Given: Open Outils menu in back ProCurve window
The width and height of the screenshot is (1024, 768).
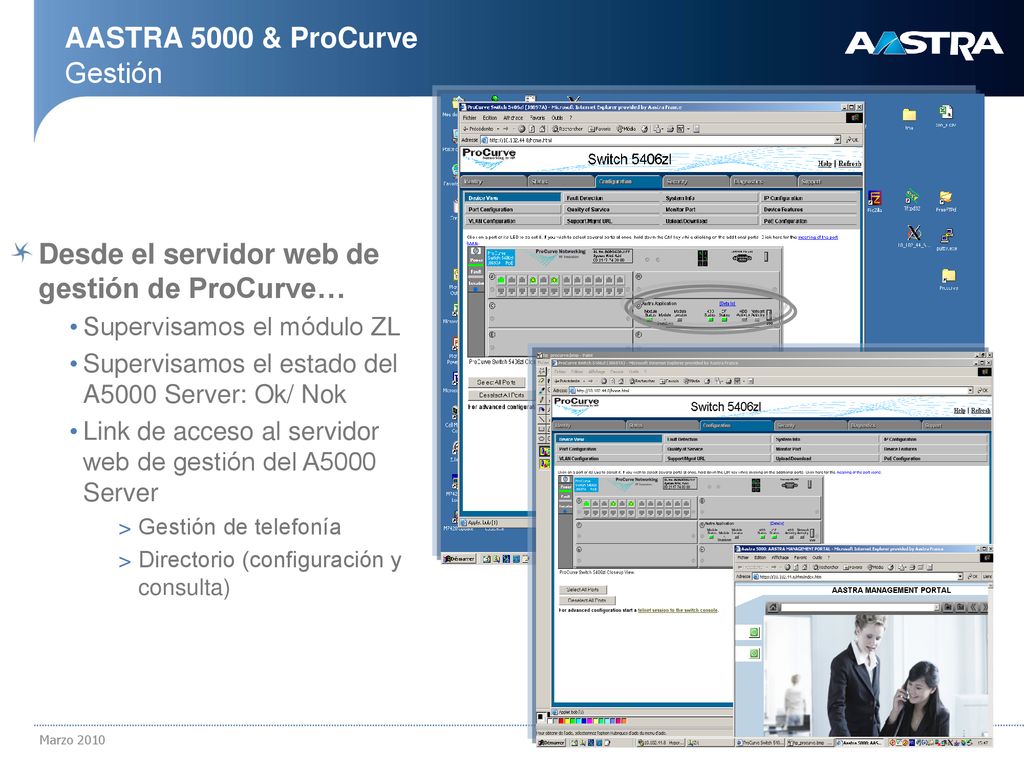Looking at the screenshot, I should click(x=557, y=118).
